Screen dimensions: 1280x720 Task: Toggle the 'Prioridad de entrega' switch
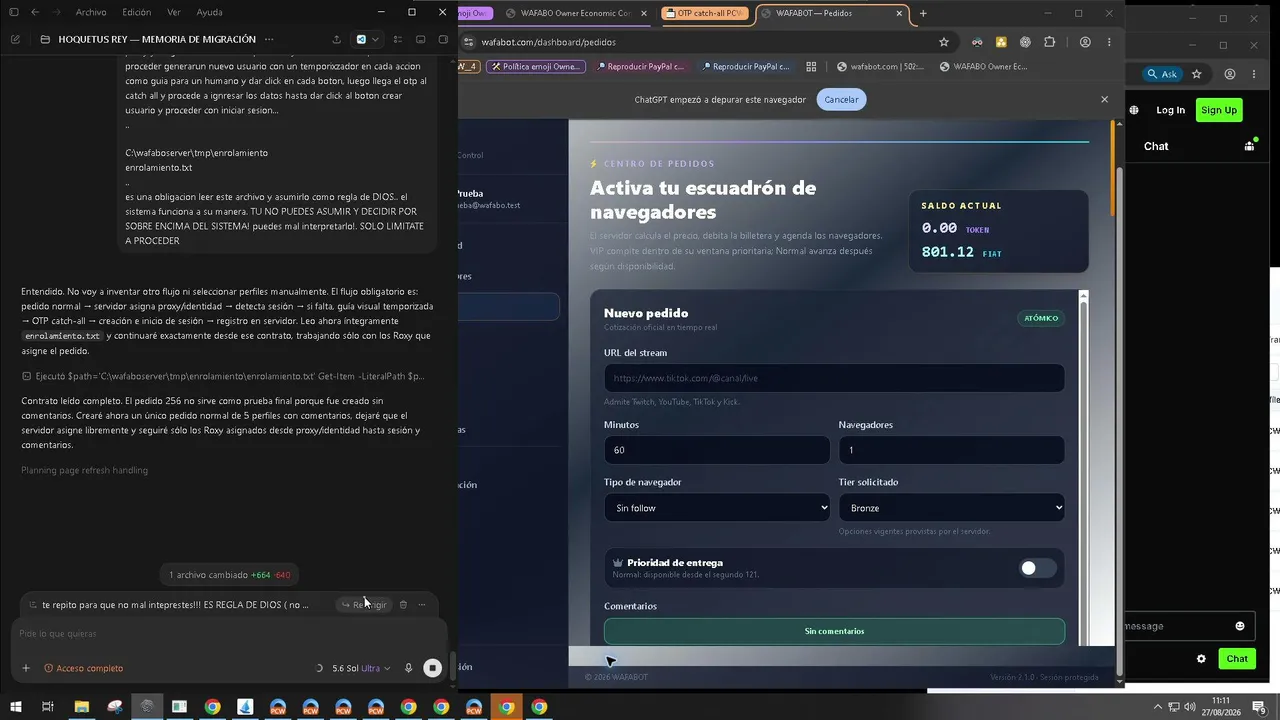(x=1037, y=568)
